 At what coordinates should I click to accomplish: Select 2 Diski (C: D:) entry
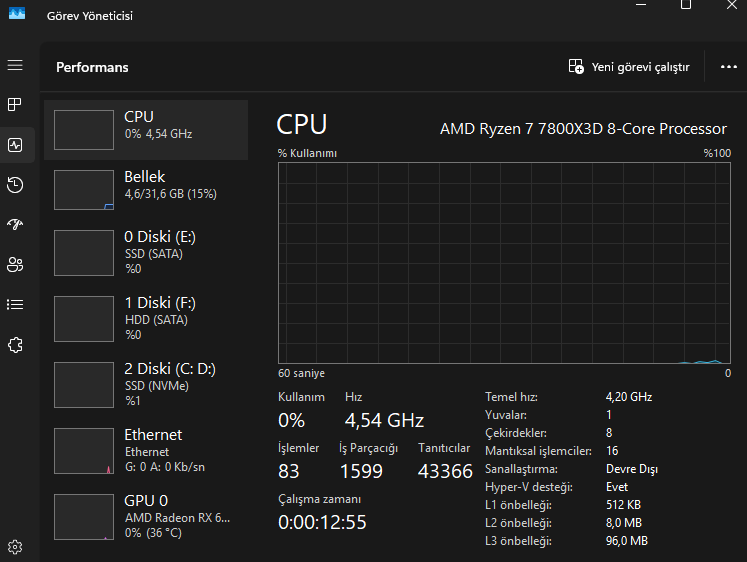pos(146,385)
